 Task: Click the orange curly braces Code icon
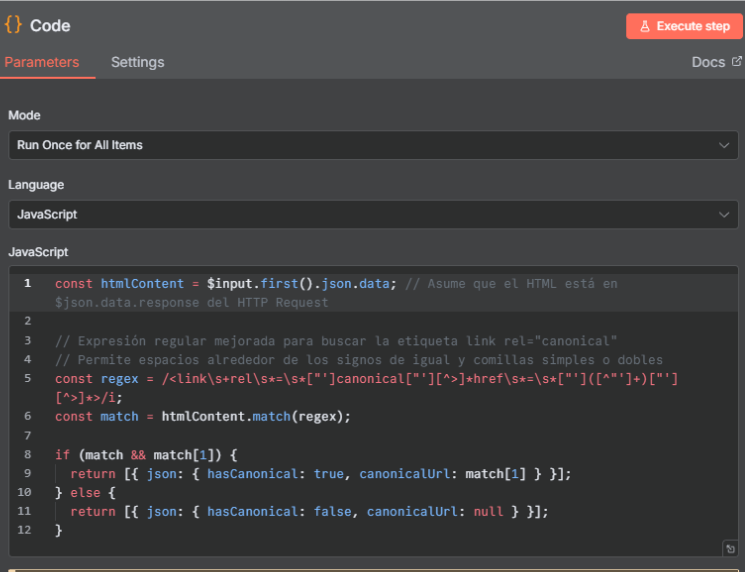point(13,25)
